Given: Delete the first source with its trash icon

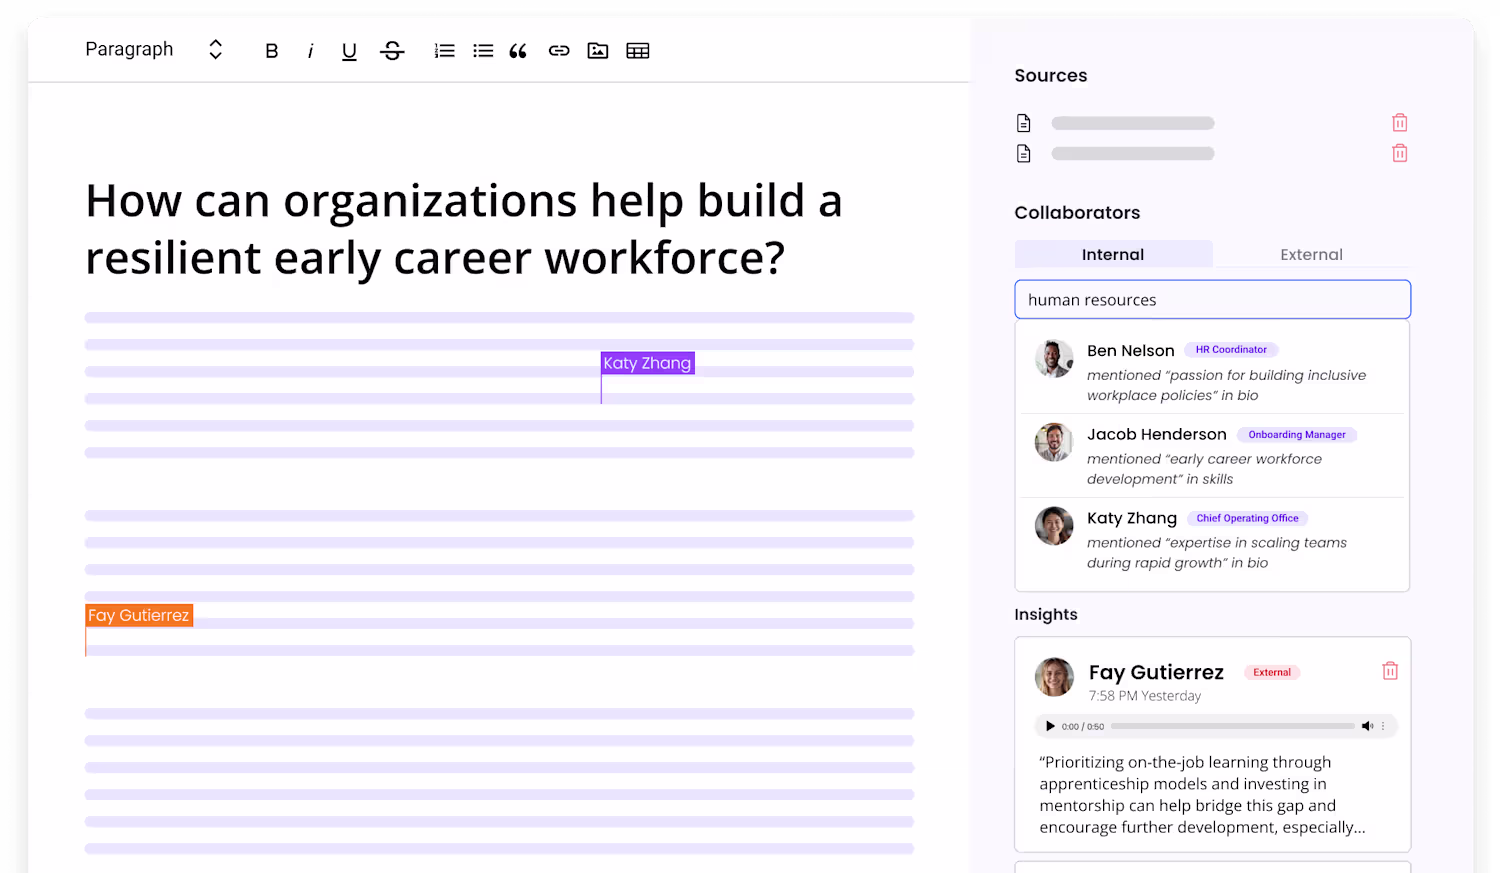Looking at the screenshot, I should [1400, 123].
